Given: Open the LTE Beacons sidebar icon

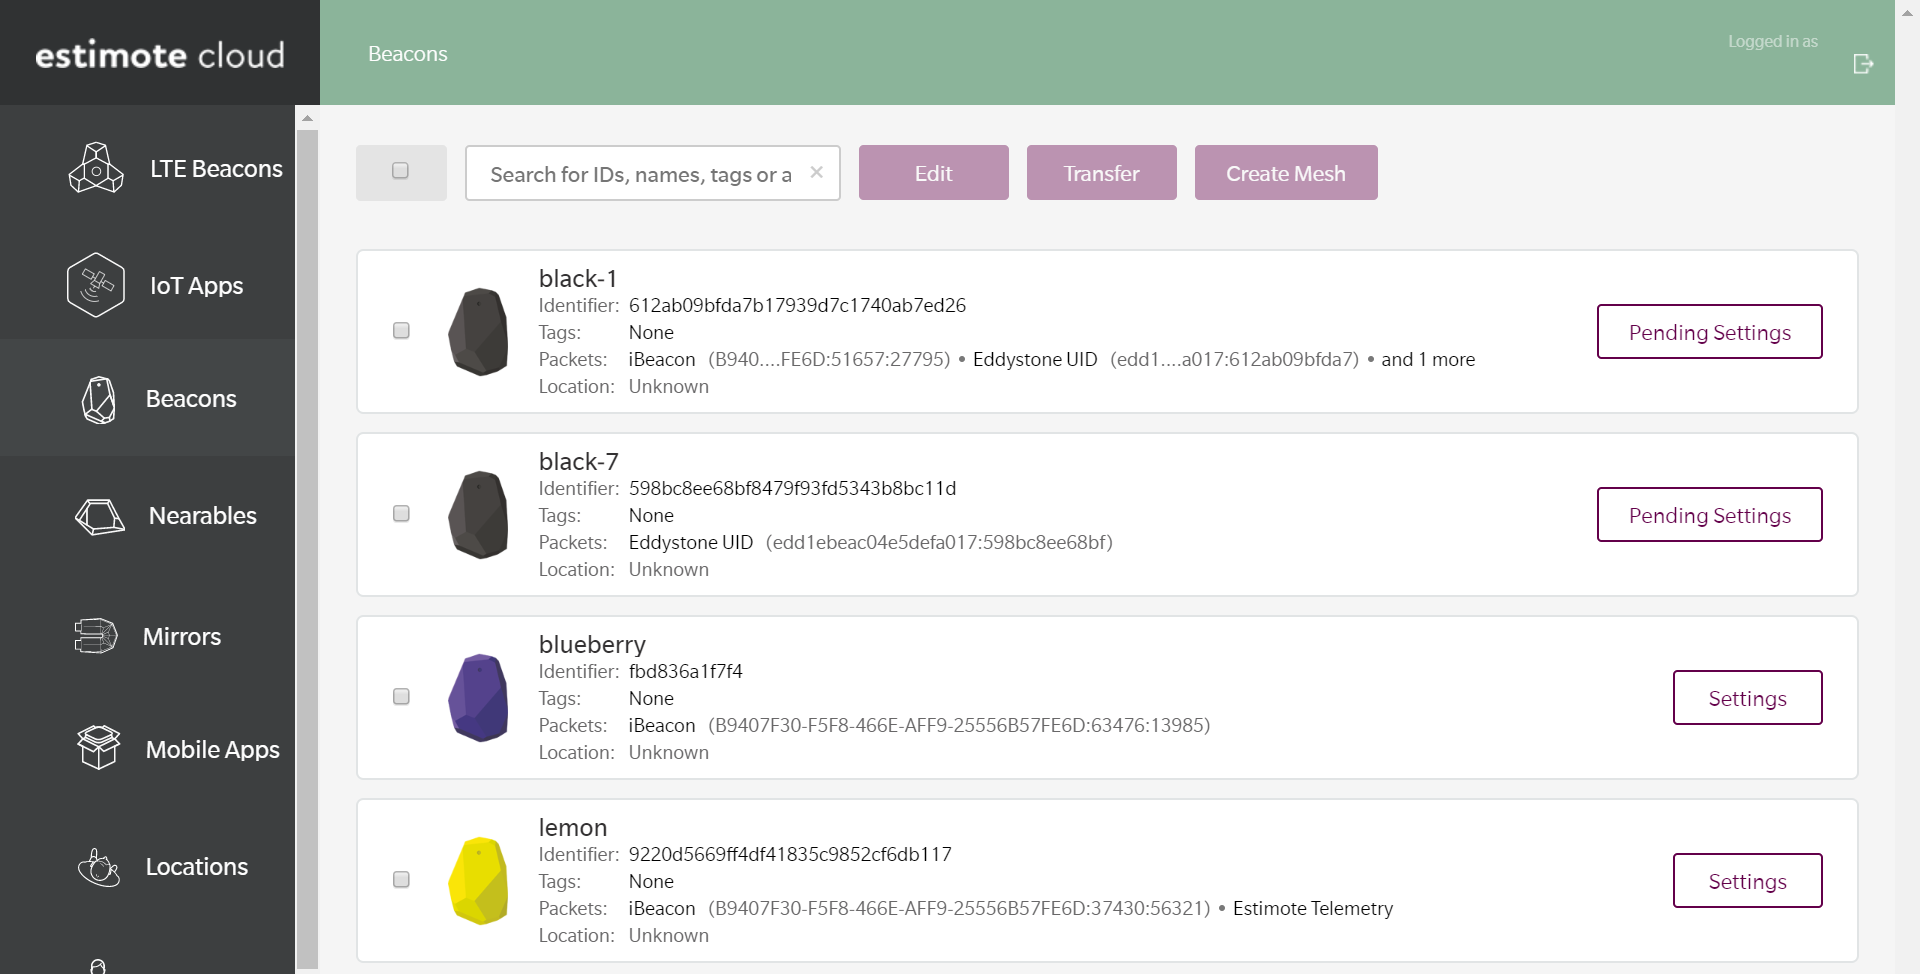Looking at the screenshot, I should 96,168.
